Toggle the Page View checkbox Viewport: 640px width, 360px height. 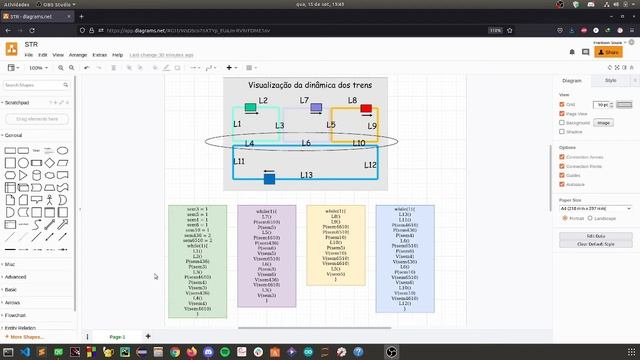(x=562, y=113)
